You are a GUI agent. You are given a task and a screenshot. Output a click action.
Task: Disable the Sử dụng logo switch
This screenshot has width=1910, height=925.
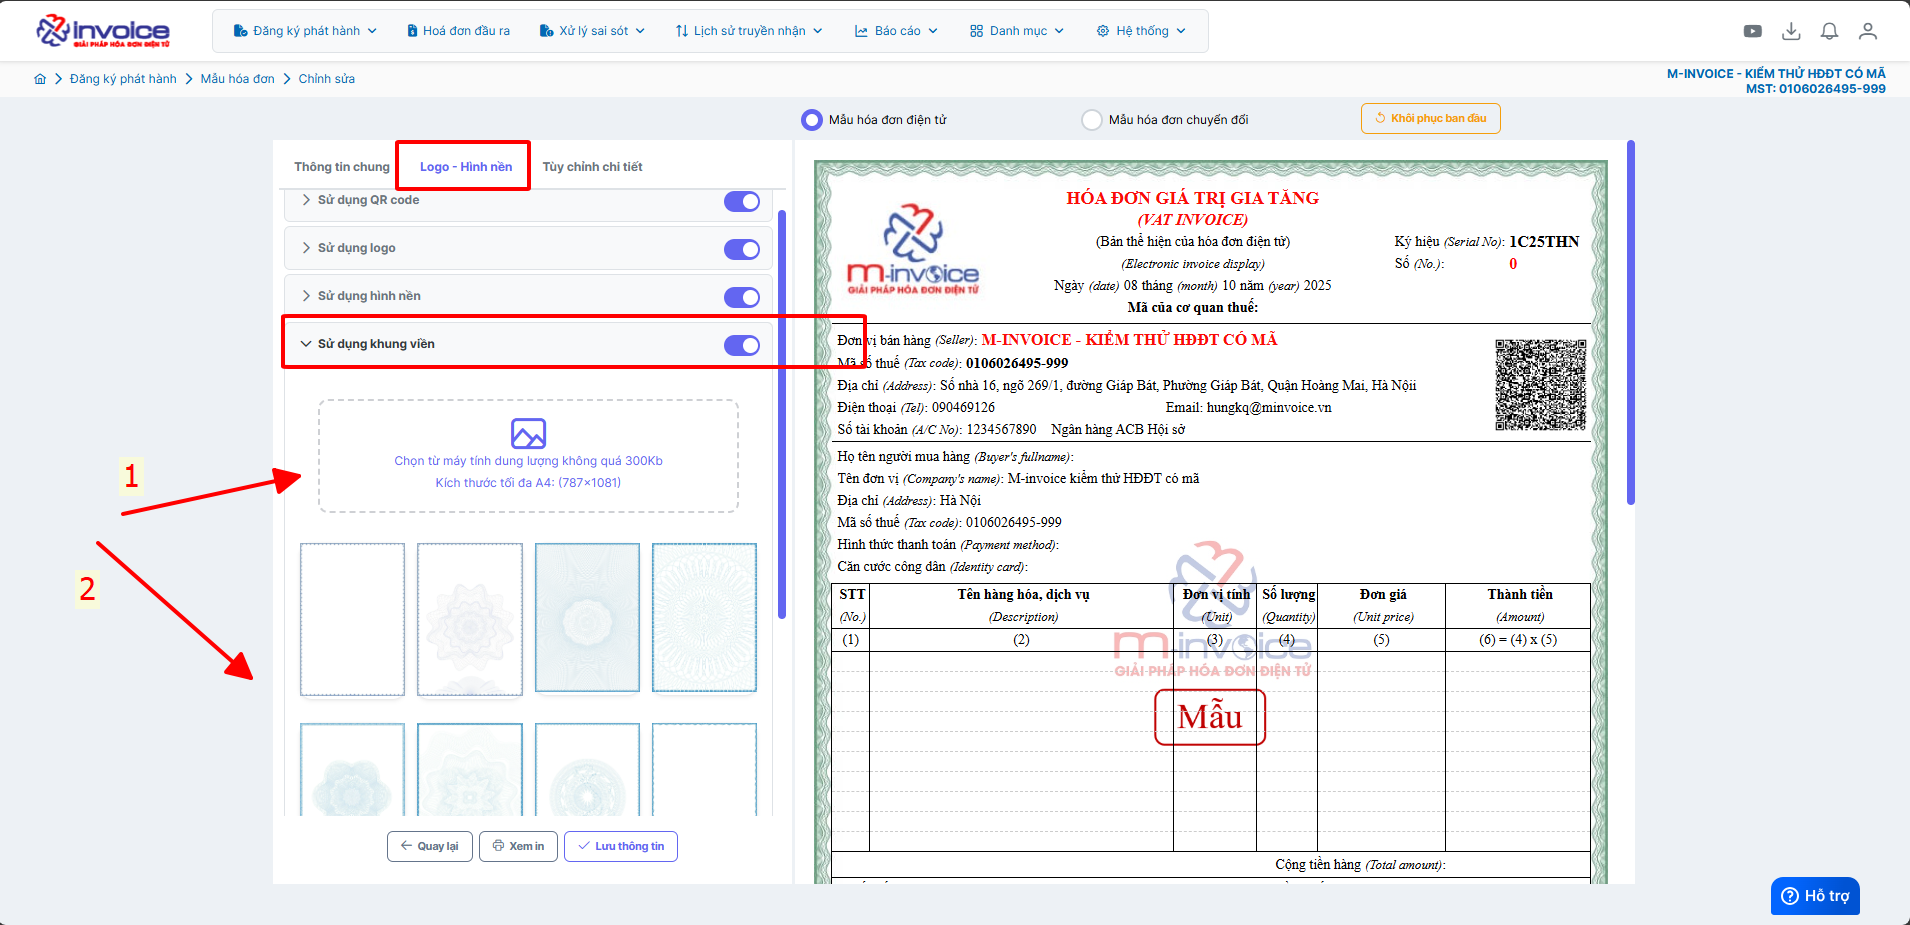click(741, 249)
